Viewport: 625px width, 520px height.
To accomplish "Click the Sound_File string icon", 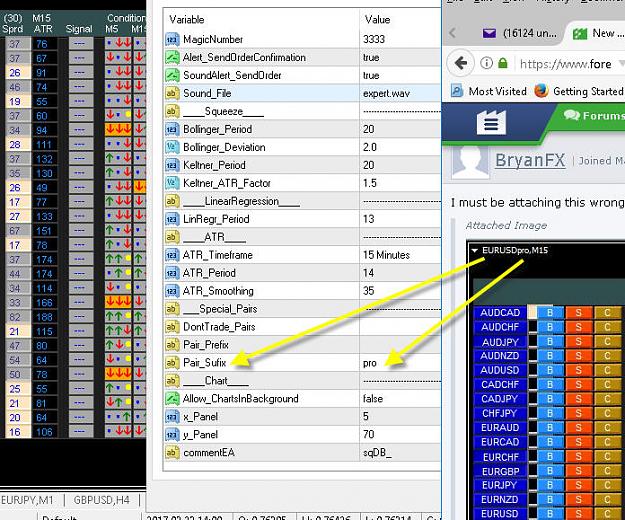I will pyautogui.click(x=172, y=93).
